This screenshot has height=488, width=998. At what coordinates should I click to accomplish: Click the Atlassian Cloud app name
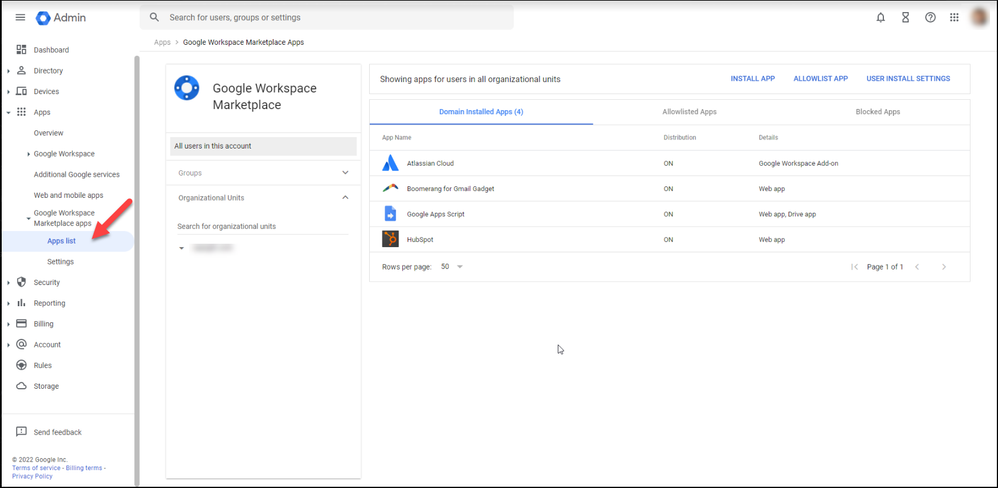click(x=430, y=164)
